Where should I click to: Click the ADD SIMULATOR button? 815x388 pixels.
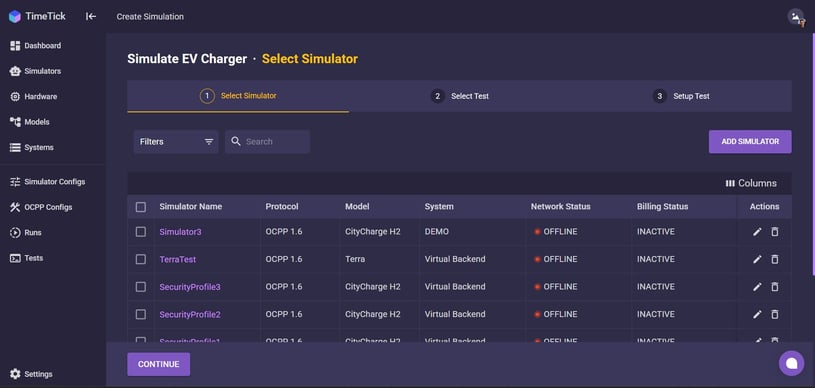(750, 141)
